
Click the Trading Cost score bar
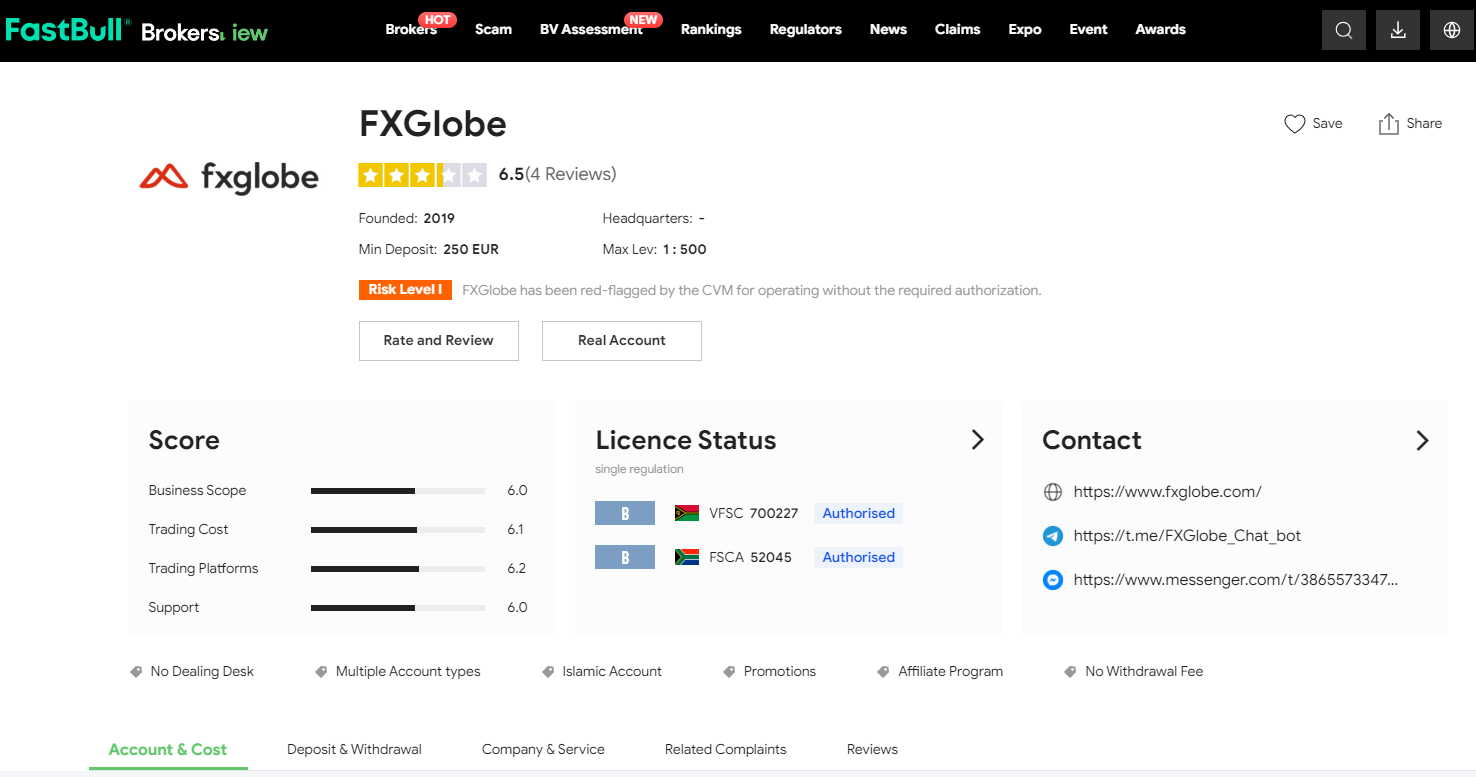tap(398, 530)
